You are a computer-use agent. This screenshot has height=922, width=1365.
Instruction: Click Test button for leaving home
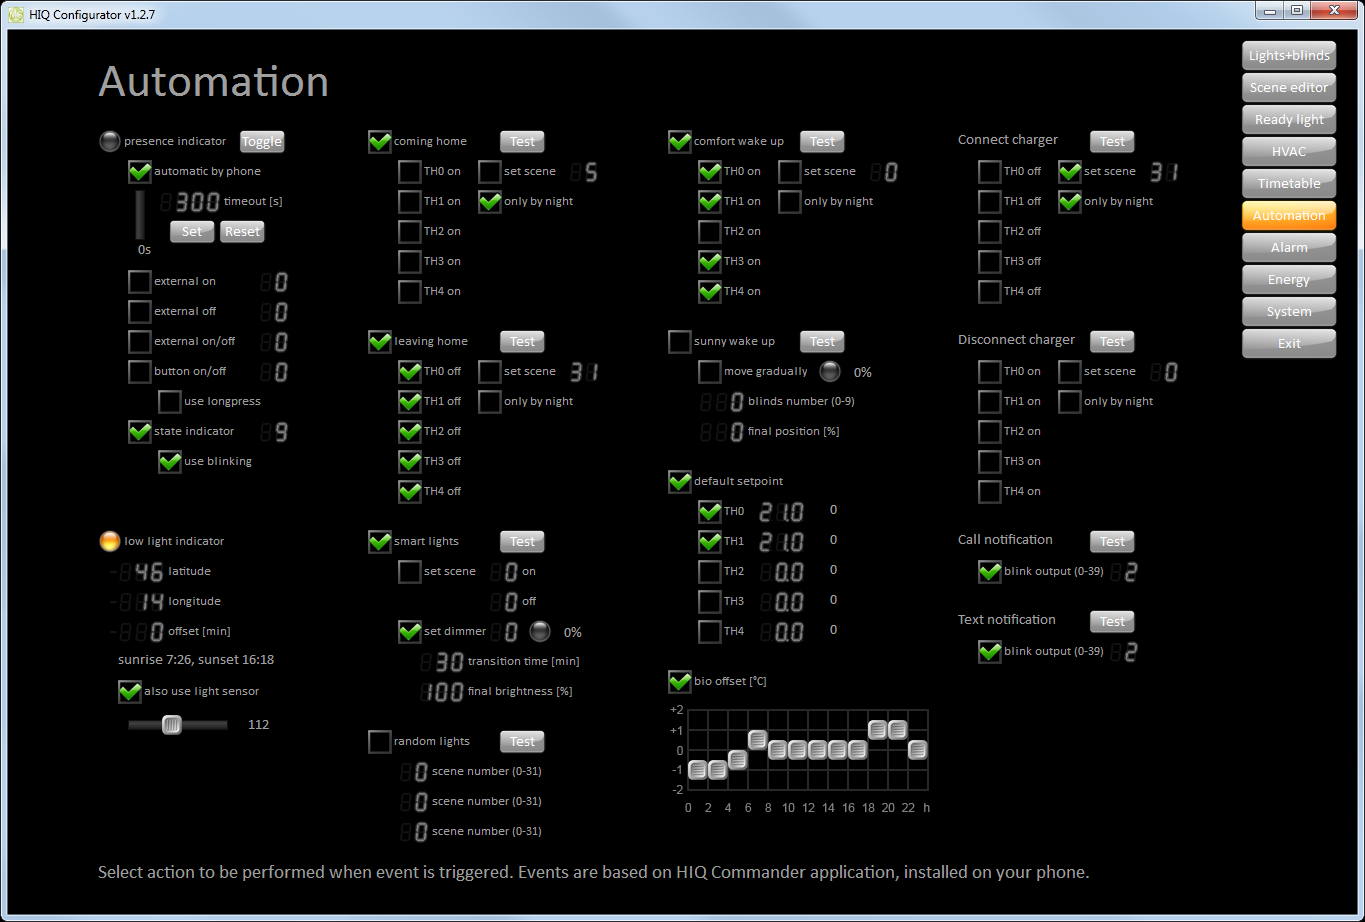(x=522, y=341)
